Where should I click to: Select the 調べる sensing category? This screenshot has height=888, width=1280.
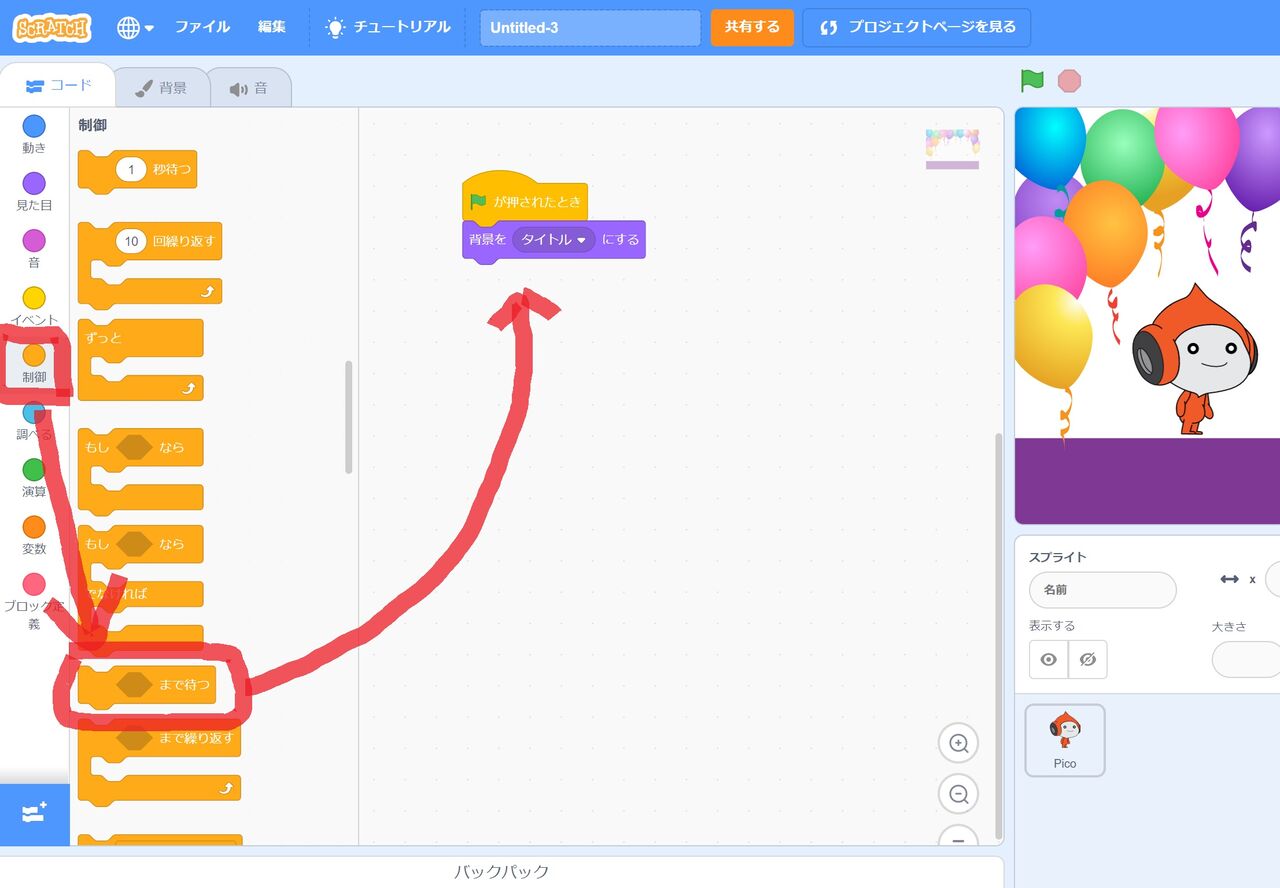pyautogui.click(x=34, y=421)
